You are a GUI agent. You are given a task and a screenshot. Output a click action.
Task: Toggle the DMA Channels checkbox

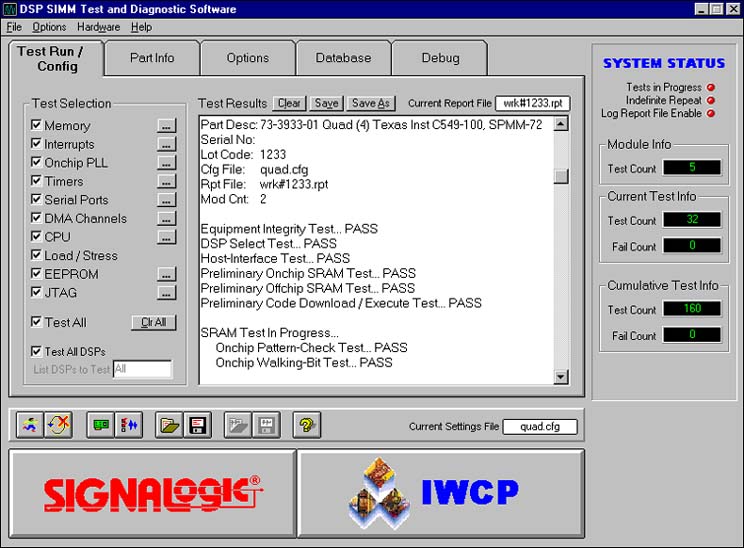(x=36, y=217)
